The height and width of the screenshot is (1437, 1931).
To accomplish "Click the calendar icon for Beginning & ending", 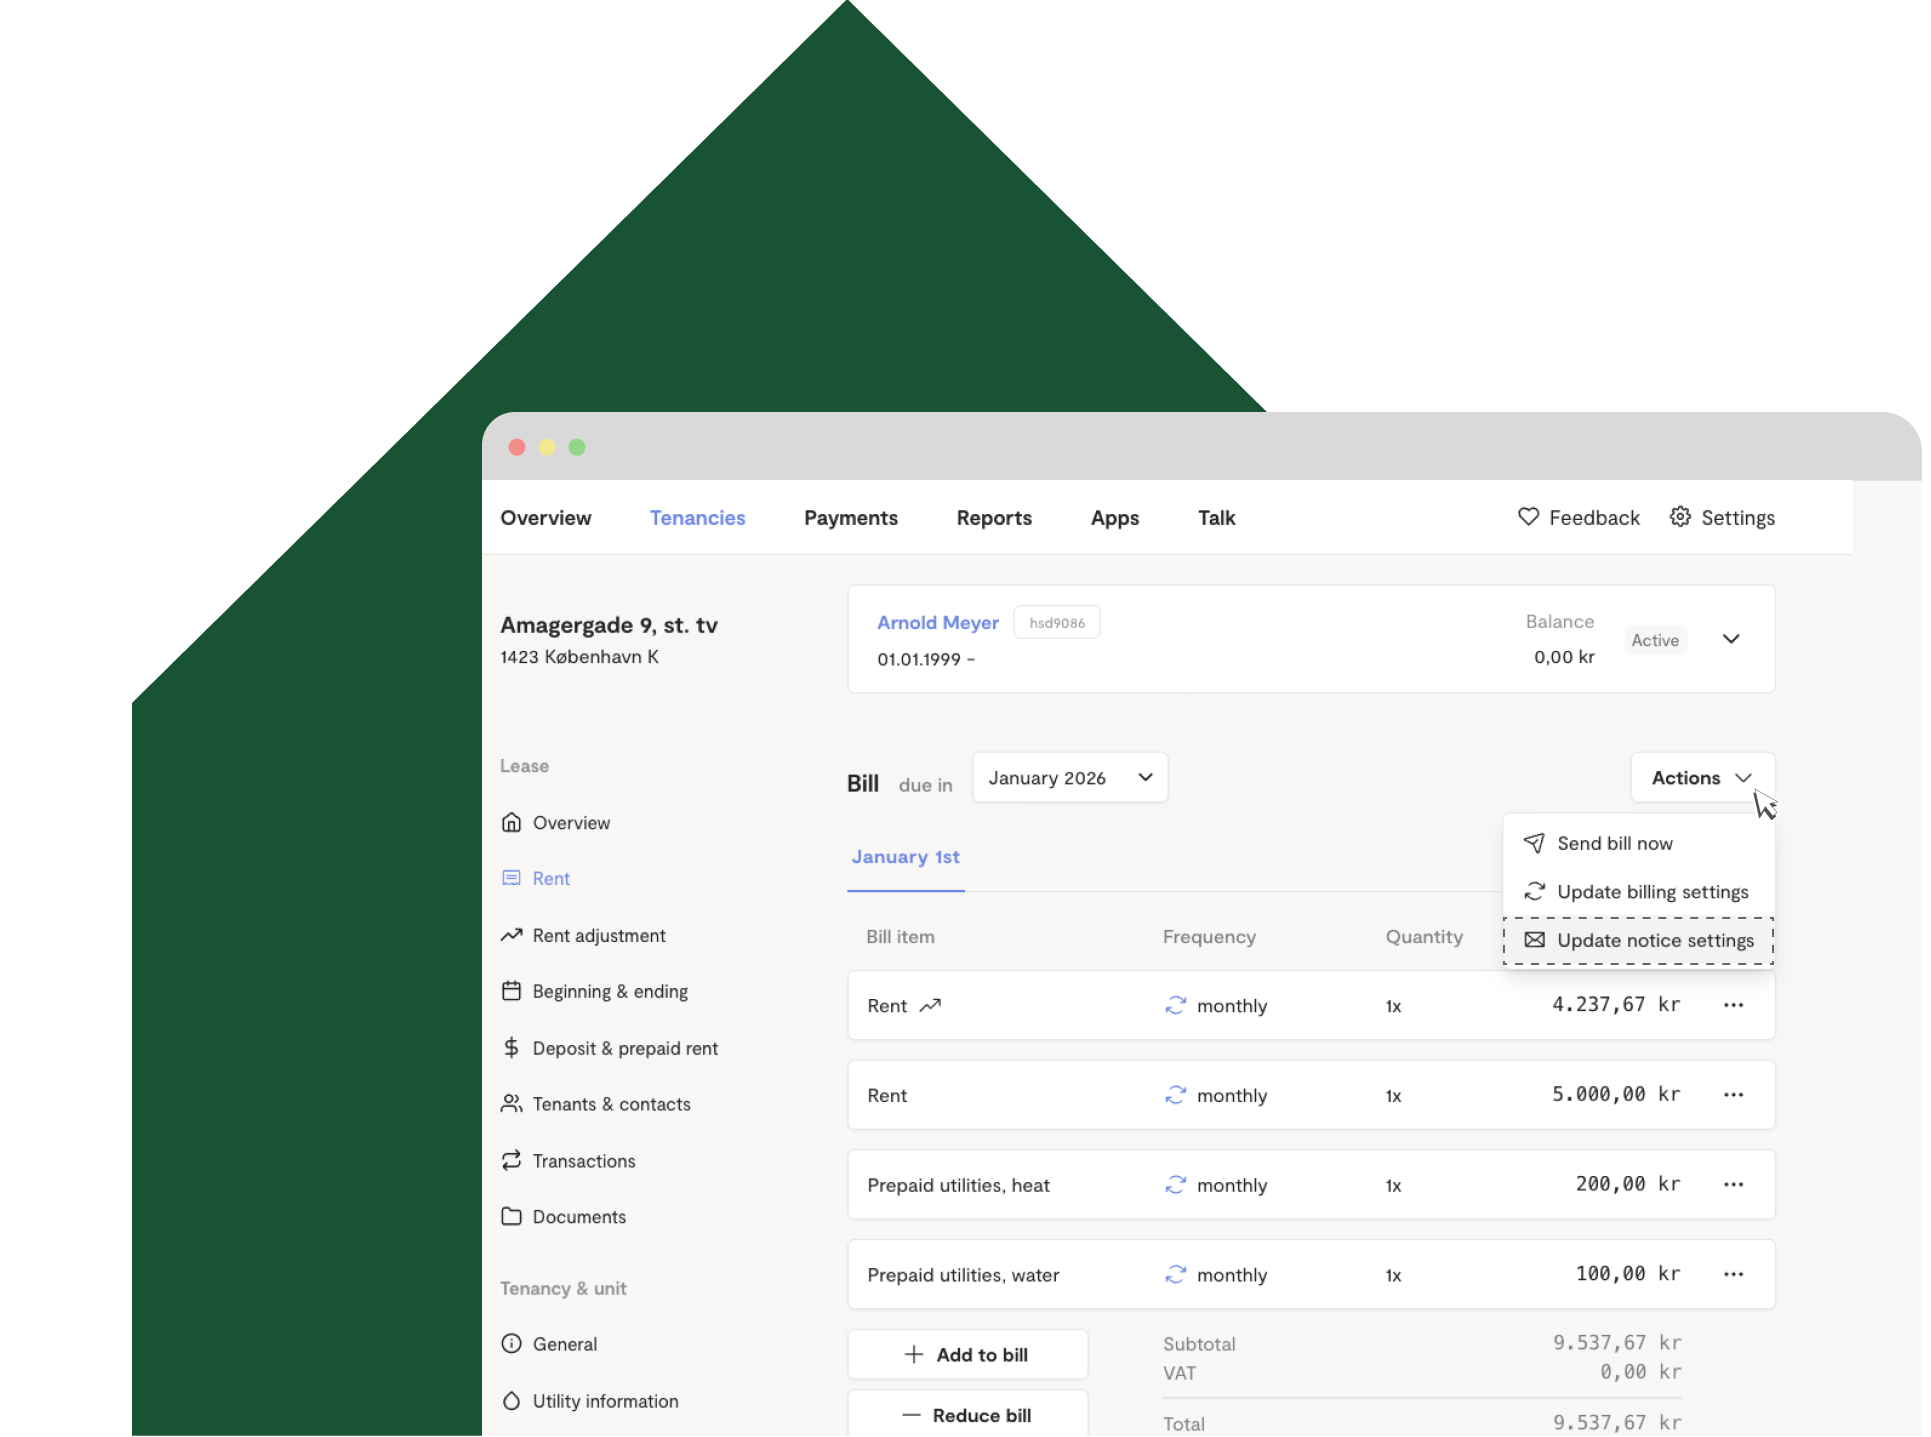I will [511, 992].
